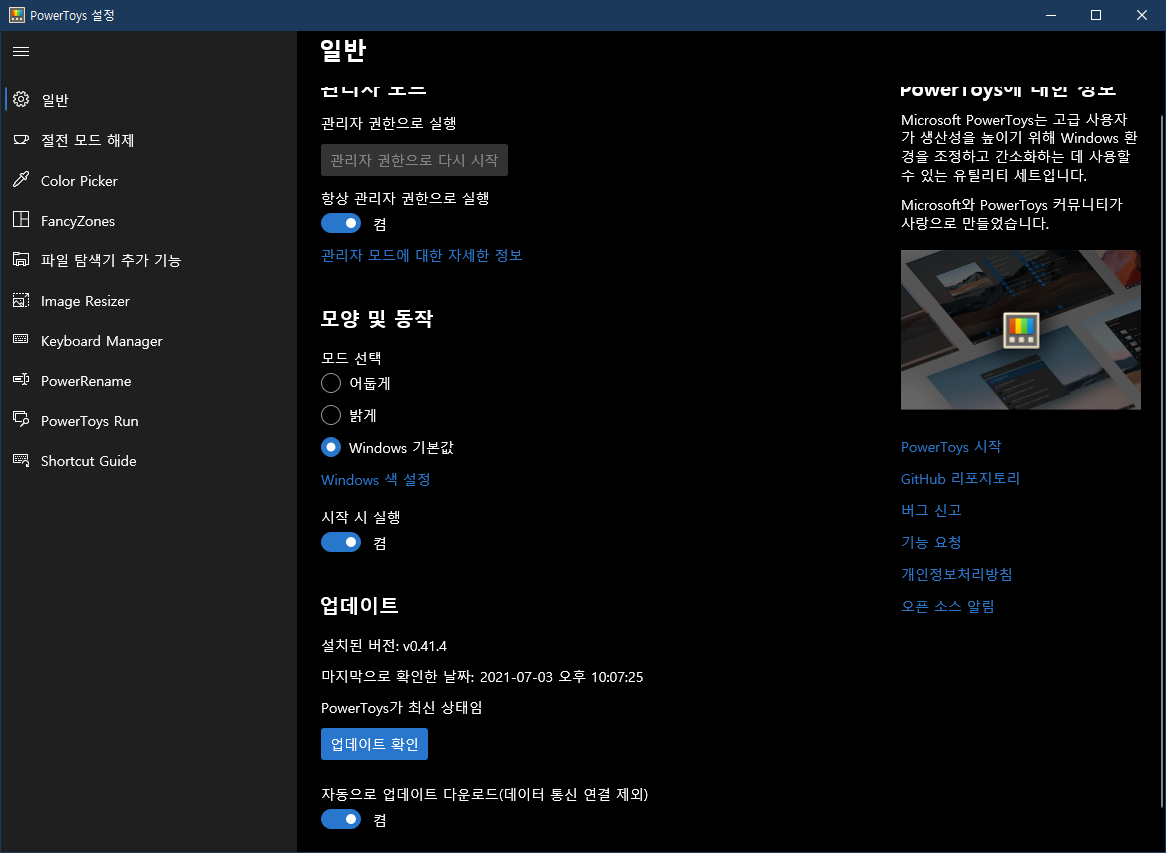Open Keyboard Manager settings page
The height and width of the screenshot is (853, 1166).
click(149, 341)
